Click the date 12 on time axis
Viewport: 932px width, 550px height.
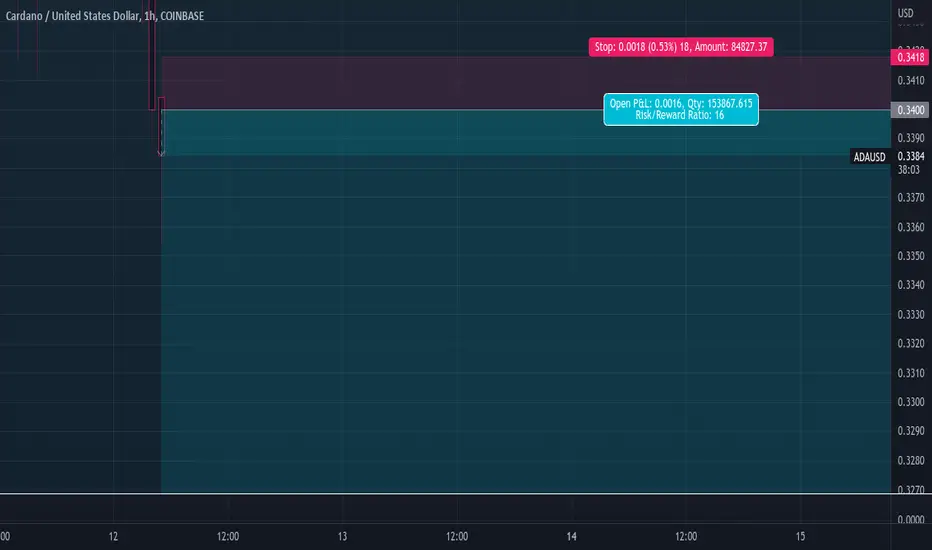(x=113, y=536)
